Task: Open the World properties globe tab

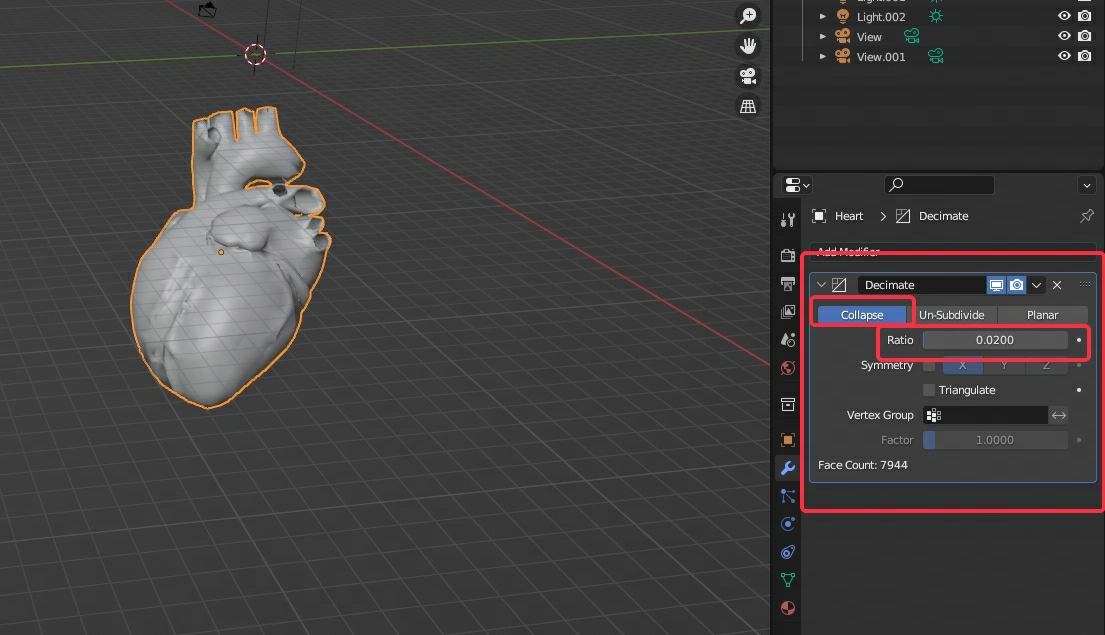Action: click(x=788, y=368)
